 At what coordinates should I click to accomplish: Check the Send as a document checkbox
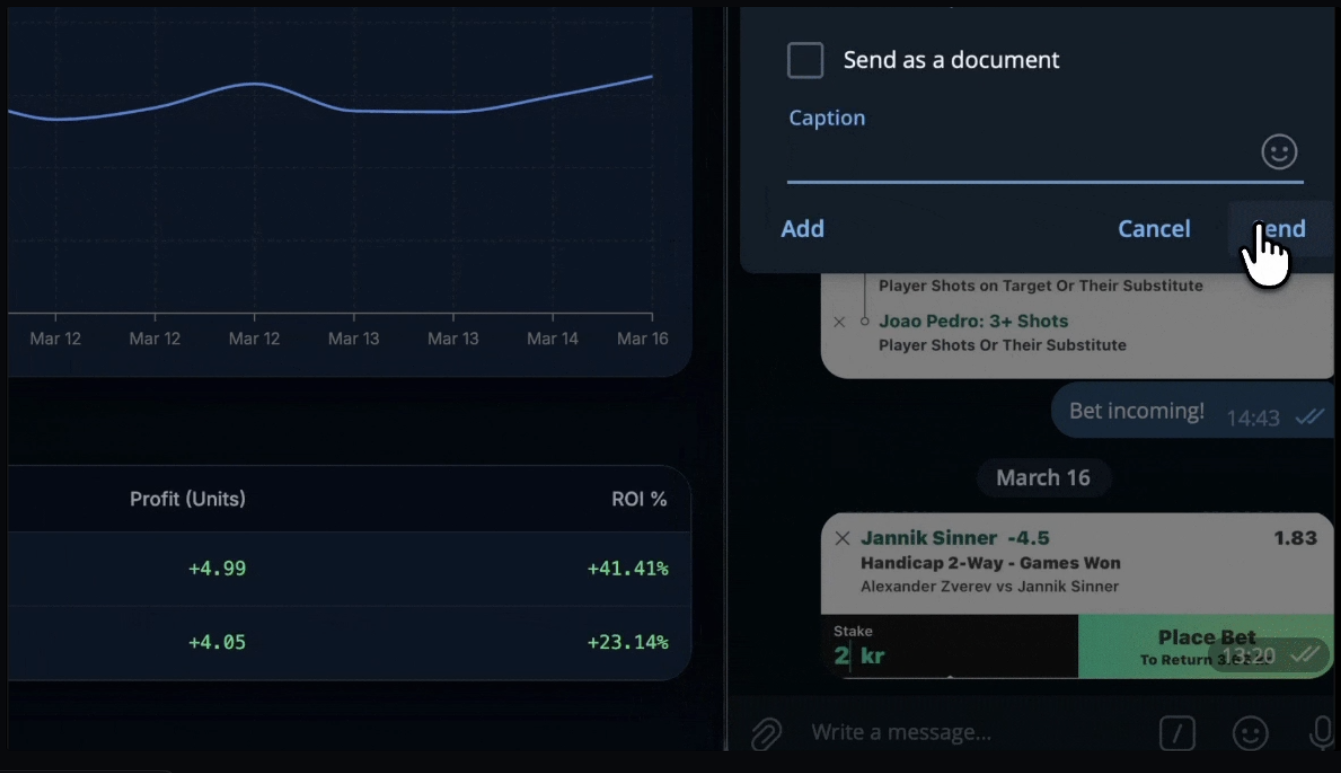coord(805,60)
